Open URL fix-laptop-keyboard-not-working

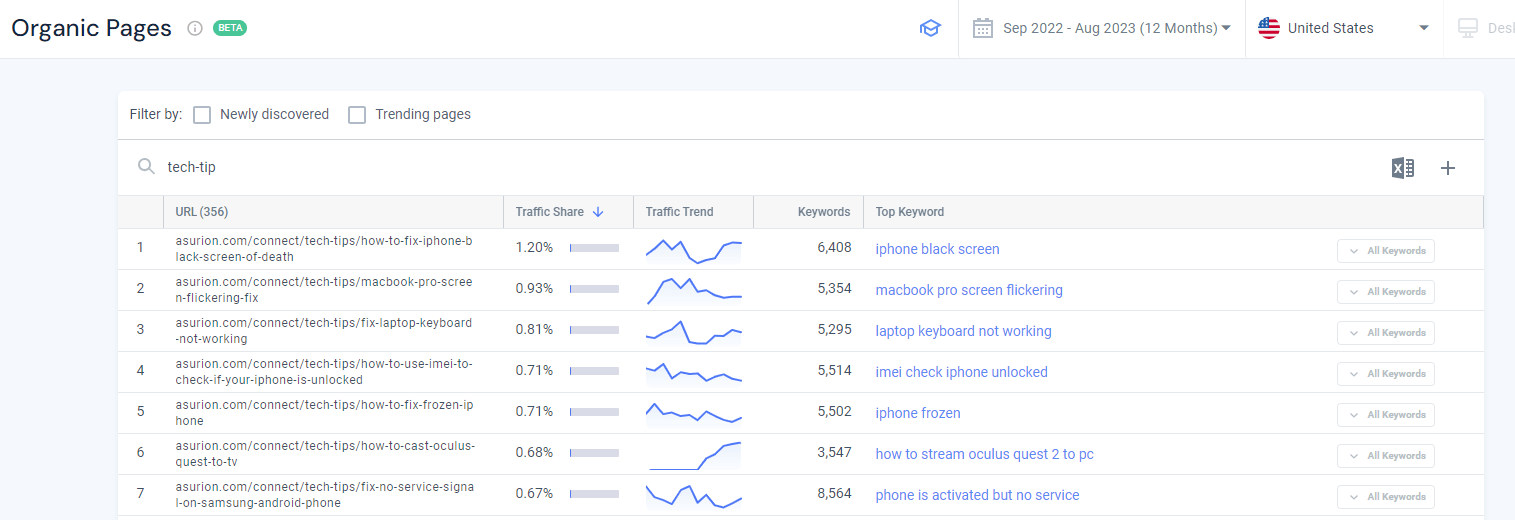pyautogui.click(x=324, y=331)
